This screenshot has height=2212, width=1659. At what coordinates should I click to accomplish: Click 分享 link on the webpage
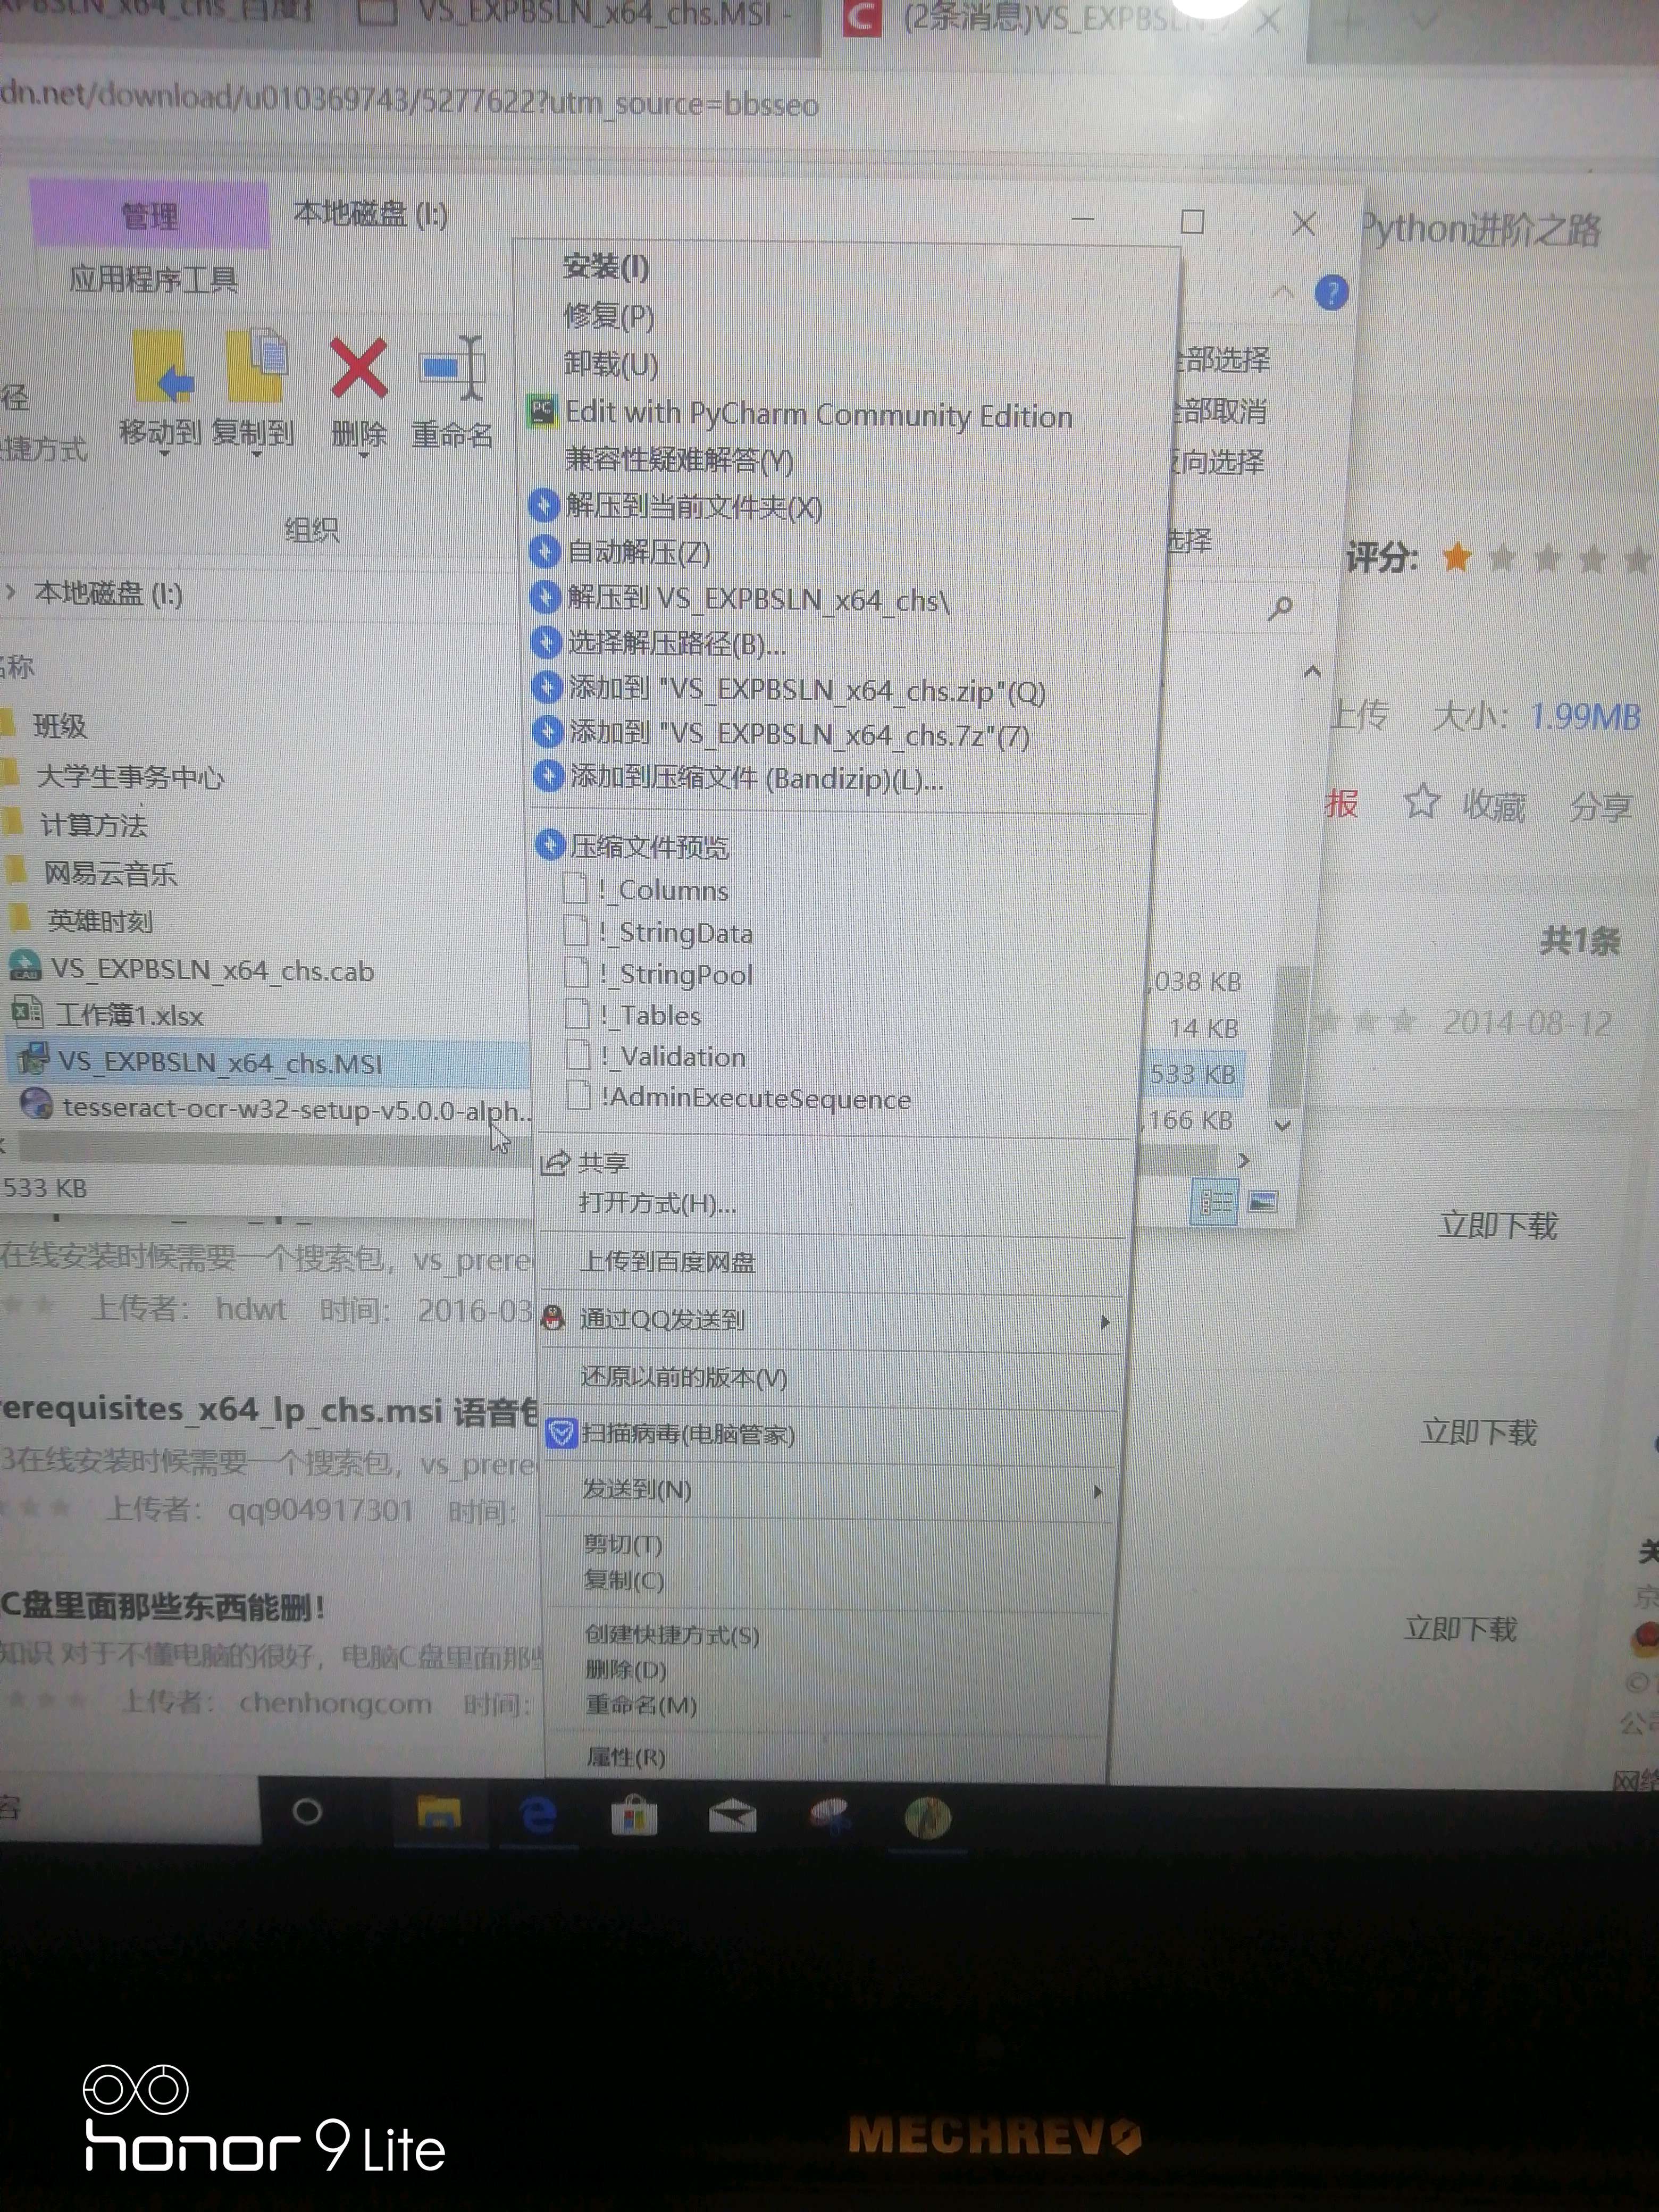[x=1600, y=806]
